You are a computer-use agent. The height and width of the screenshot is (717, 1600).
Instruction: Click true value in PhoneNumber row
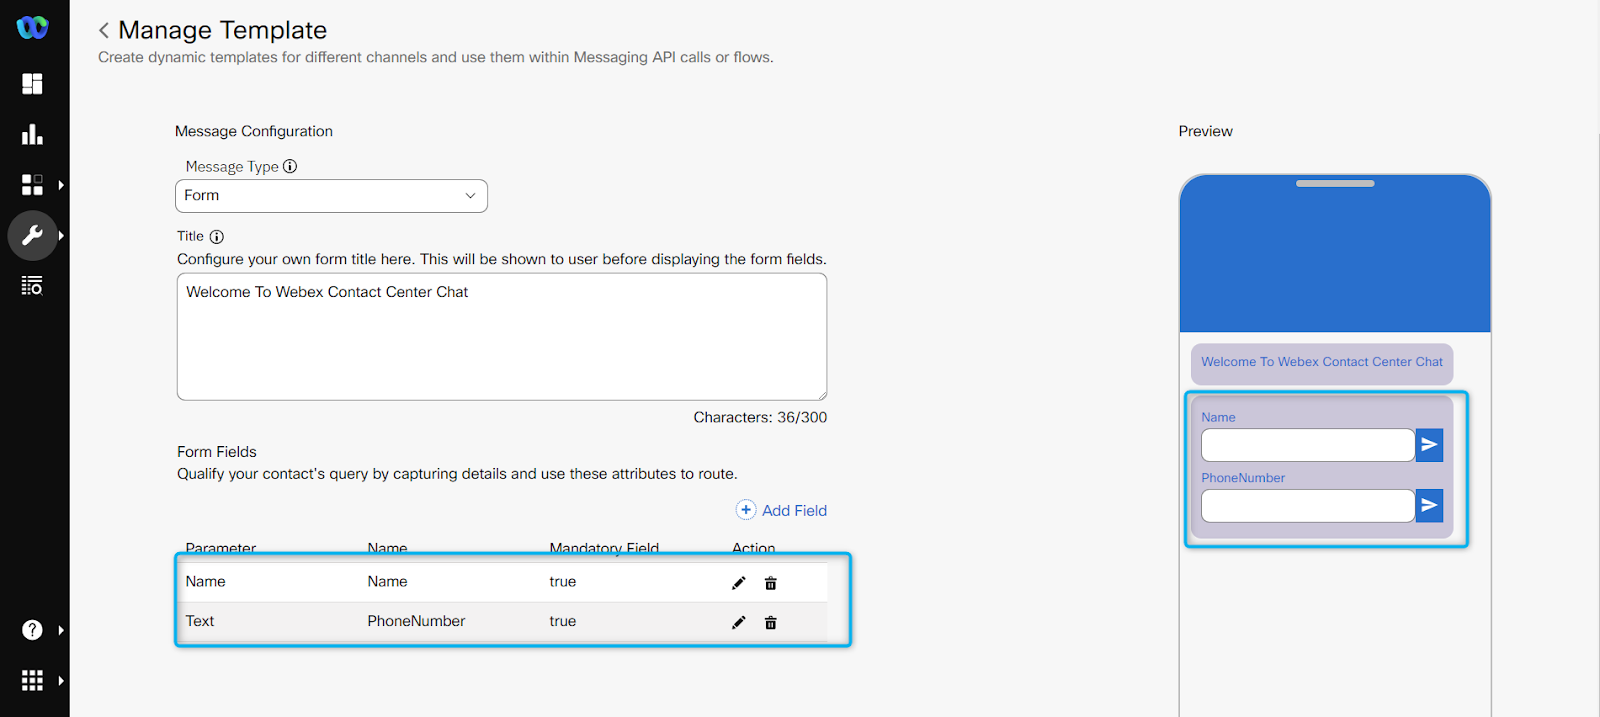pos(563,621)
